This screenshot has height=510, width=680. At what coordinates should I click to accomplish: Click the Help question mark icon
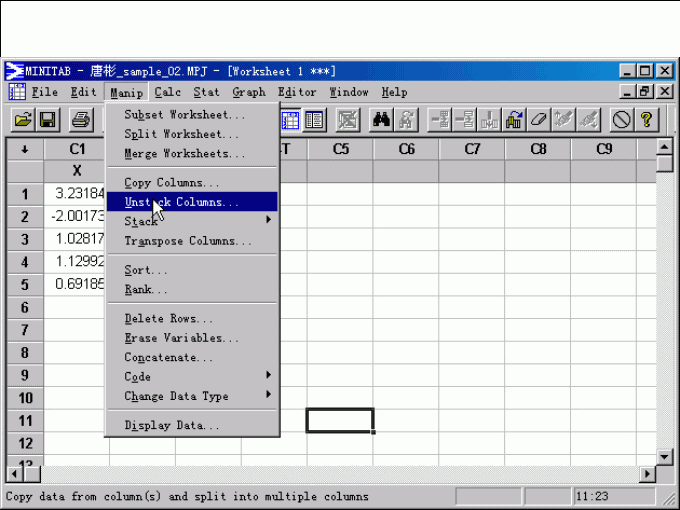tap(647, 120)
